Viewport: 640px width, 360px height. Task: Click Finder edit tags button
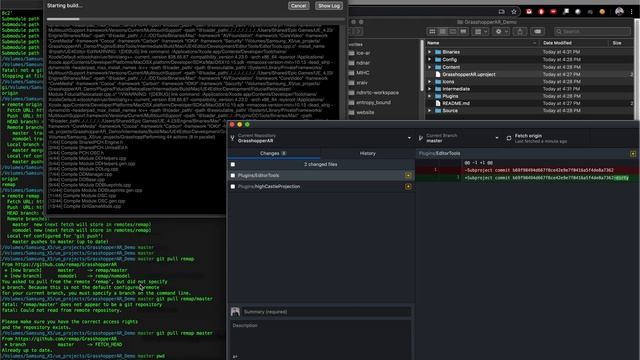pos(538,31)
